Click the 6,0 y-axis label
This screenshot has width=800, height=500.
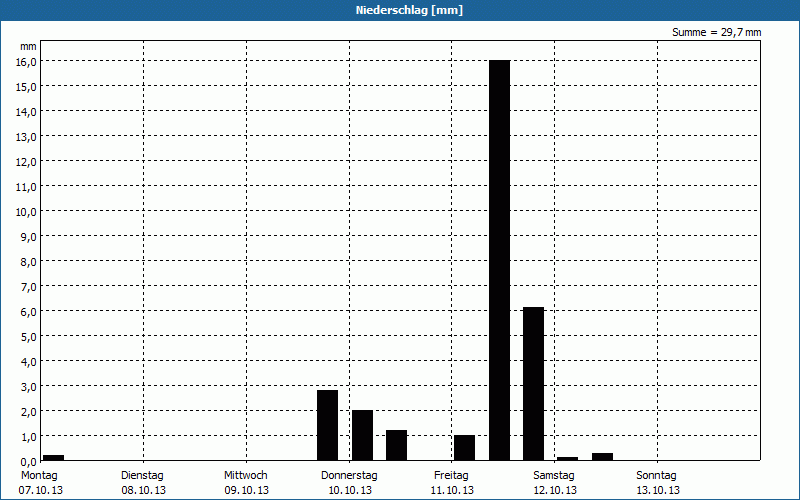(28, 312)
